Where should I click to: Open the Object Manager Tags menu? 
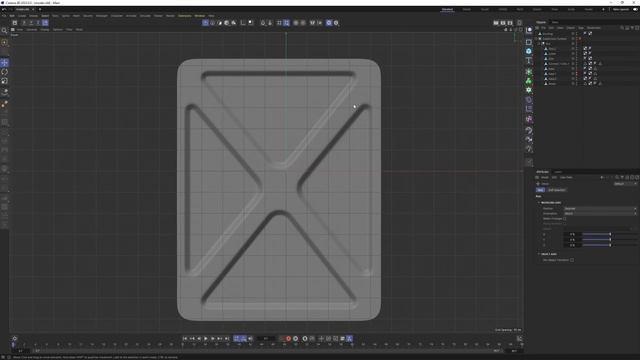[x=581, y=28]
